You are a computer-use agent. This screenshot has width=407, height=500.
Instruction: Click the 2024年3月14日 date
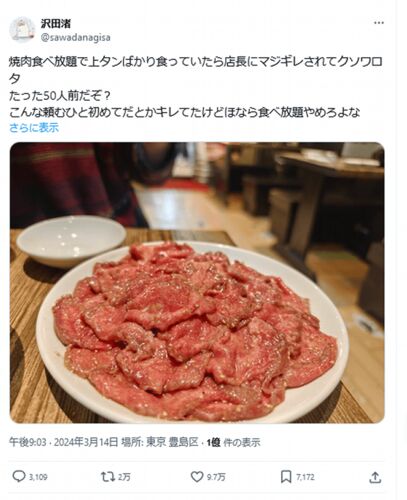(x=86, y=442)
